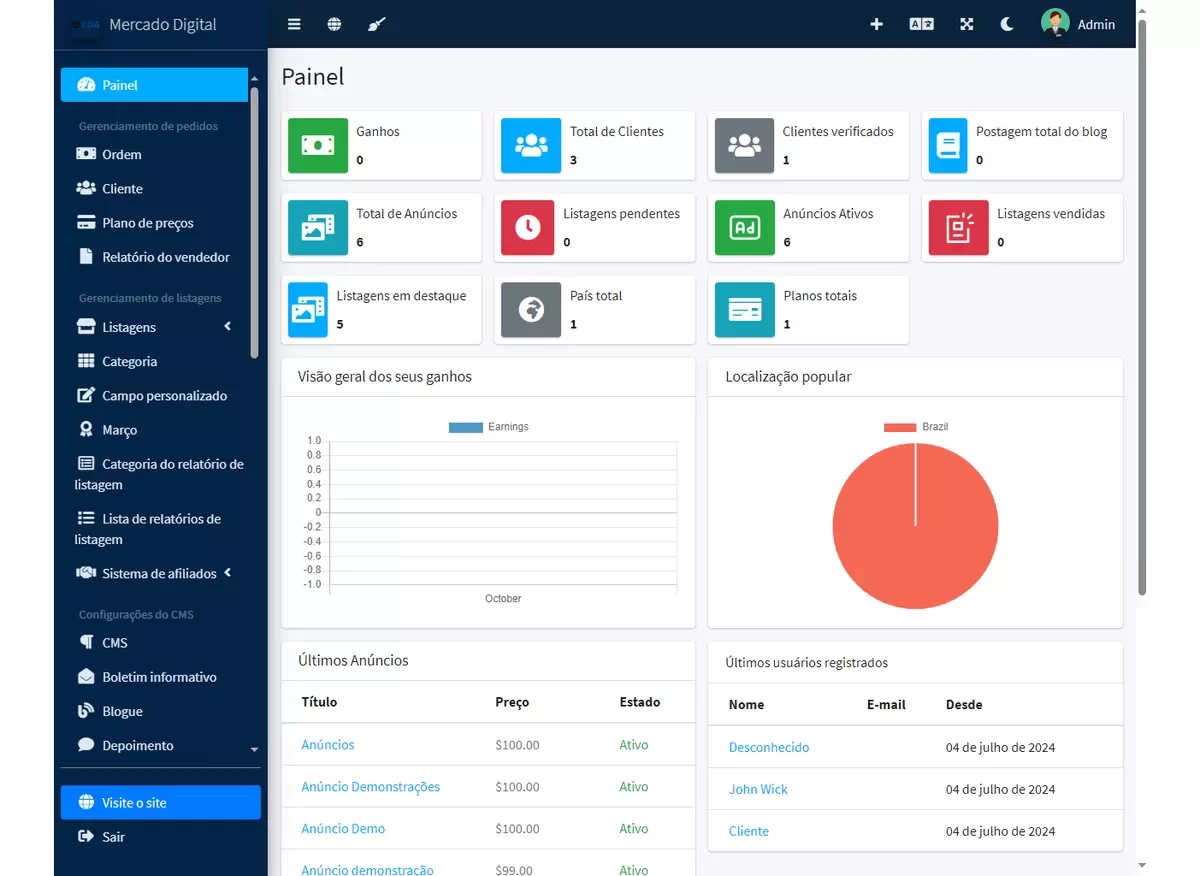Click the broom clear-cache icon
Screen dimensions: 1200x876
(376, 24)
